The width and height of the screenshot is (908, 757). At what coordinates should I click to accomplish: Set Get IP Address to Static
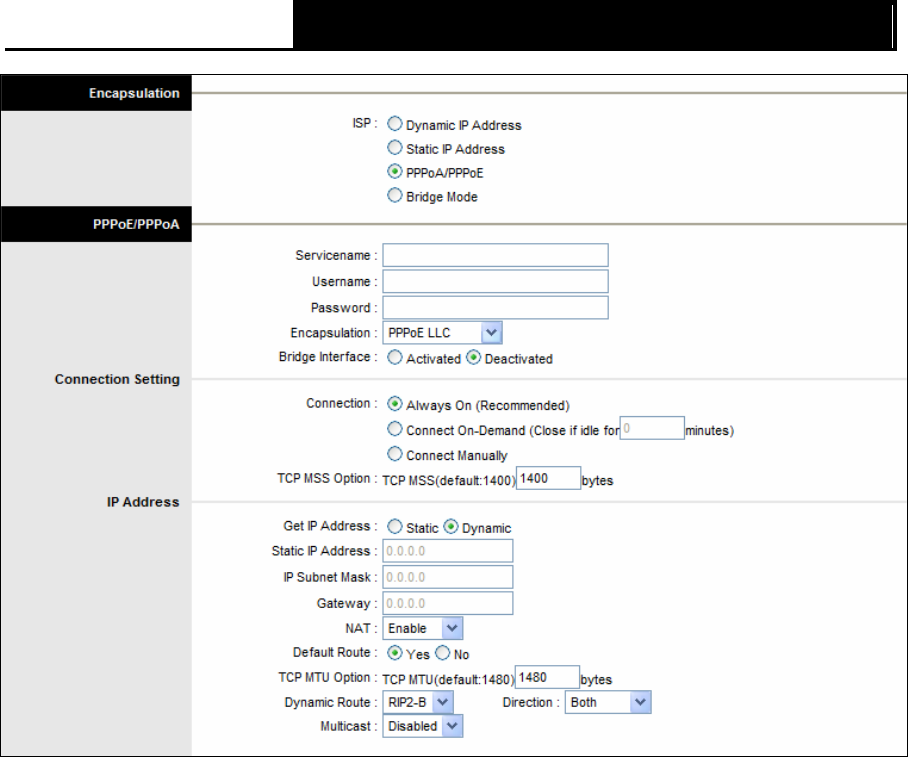click(394, 526)
